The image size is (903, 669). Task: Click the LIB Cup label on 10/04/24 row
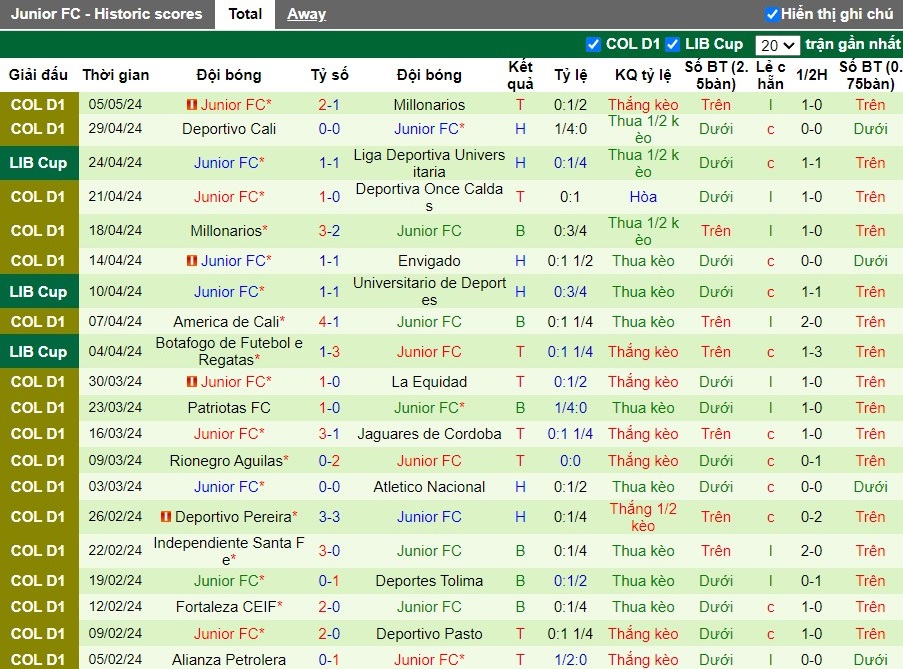(x=38, y=291)
